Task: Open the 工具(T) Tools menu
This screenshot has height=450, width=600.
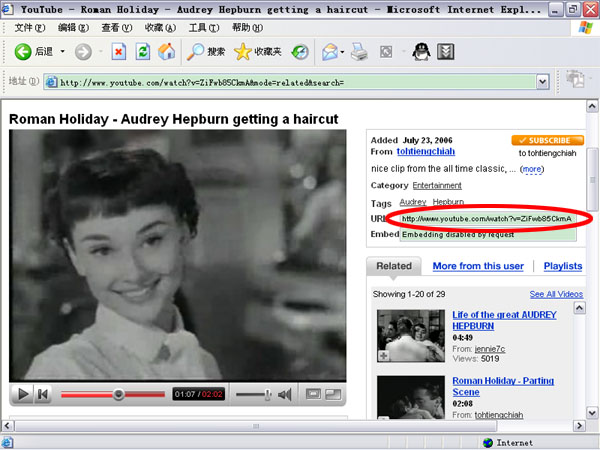Action: click(204, 28)
